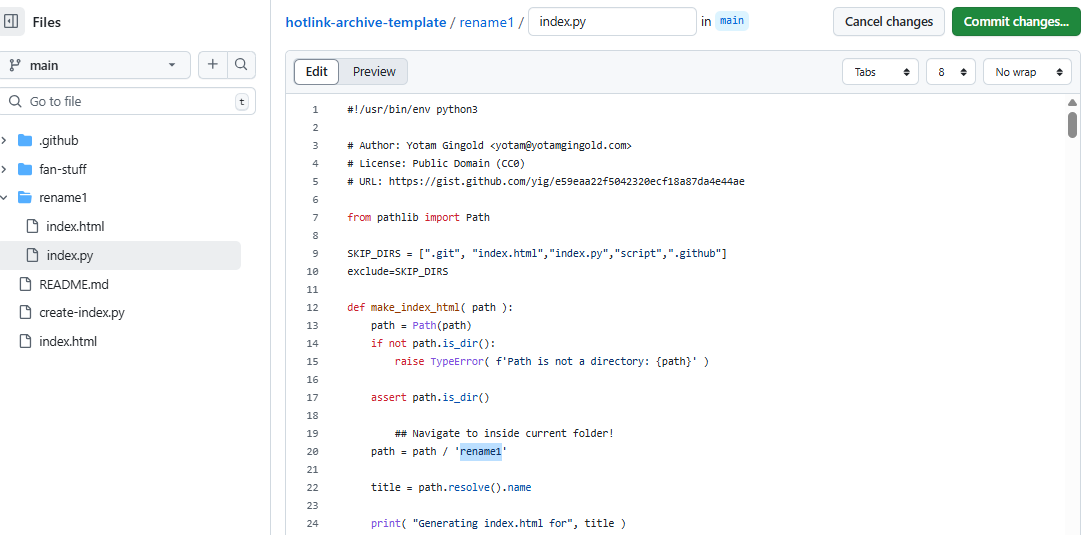Viewport: 1081px width, 535px height.
Task: Click the README.md file icon
Action: pos(25,284)
